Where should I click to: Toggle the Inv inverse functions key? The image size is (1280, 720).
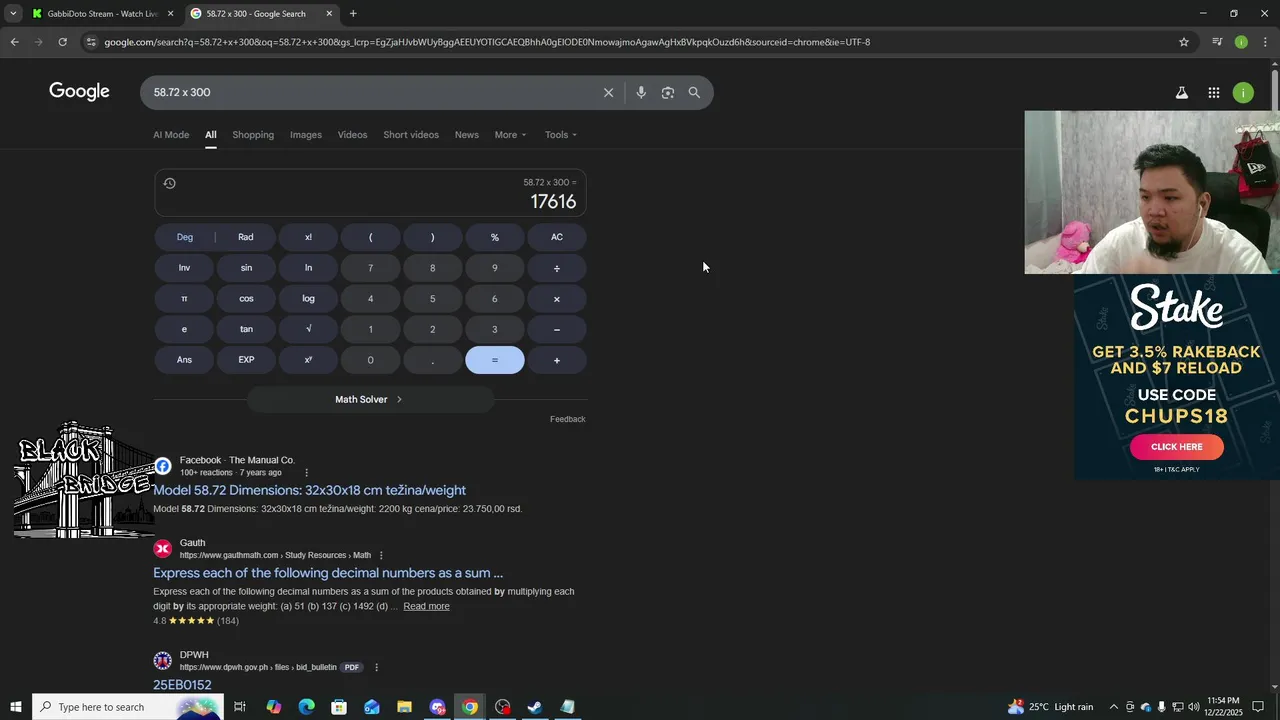click(184, 268)
